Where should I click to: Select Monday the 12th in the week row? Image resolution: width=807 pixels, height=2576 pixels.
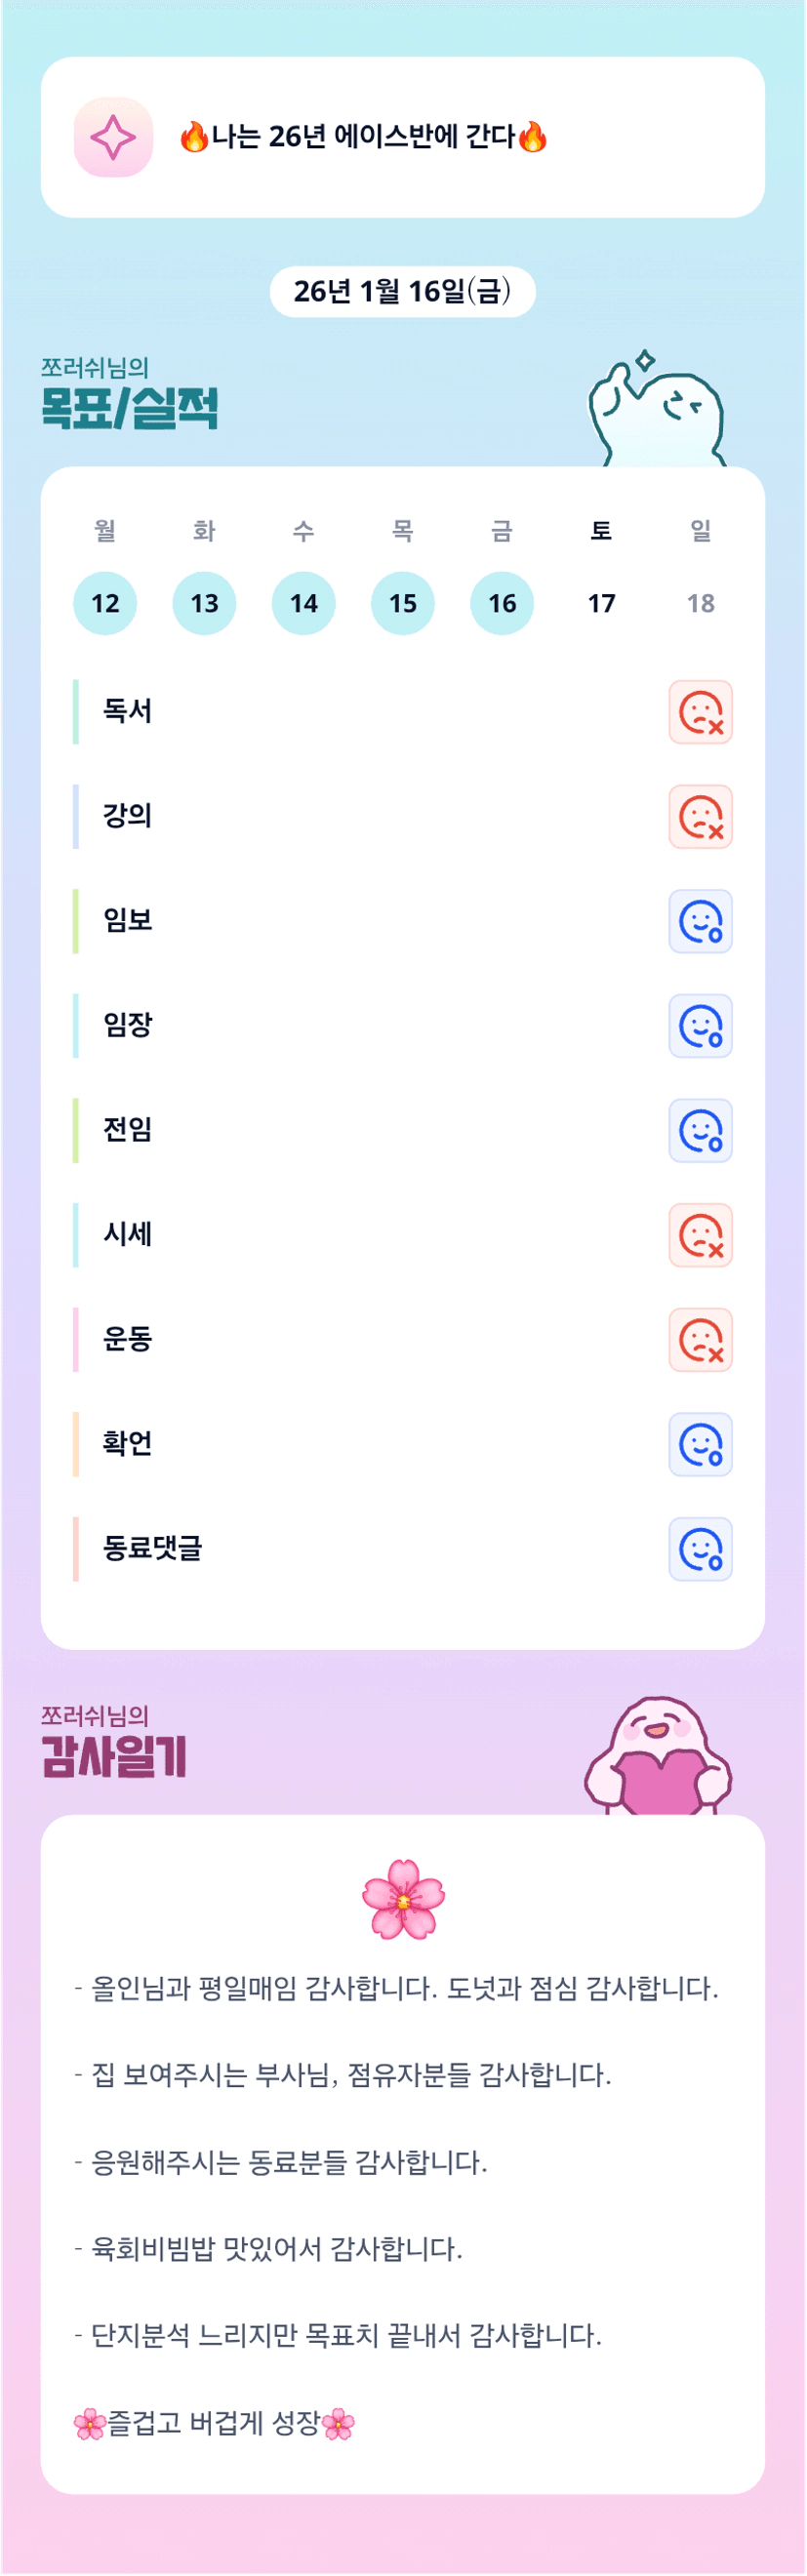105,603
